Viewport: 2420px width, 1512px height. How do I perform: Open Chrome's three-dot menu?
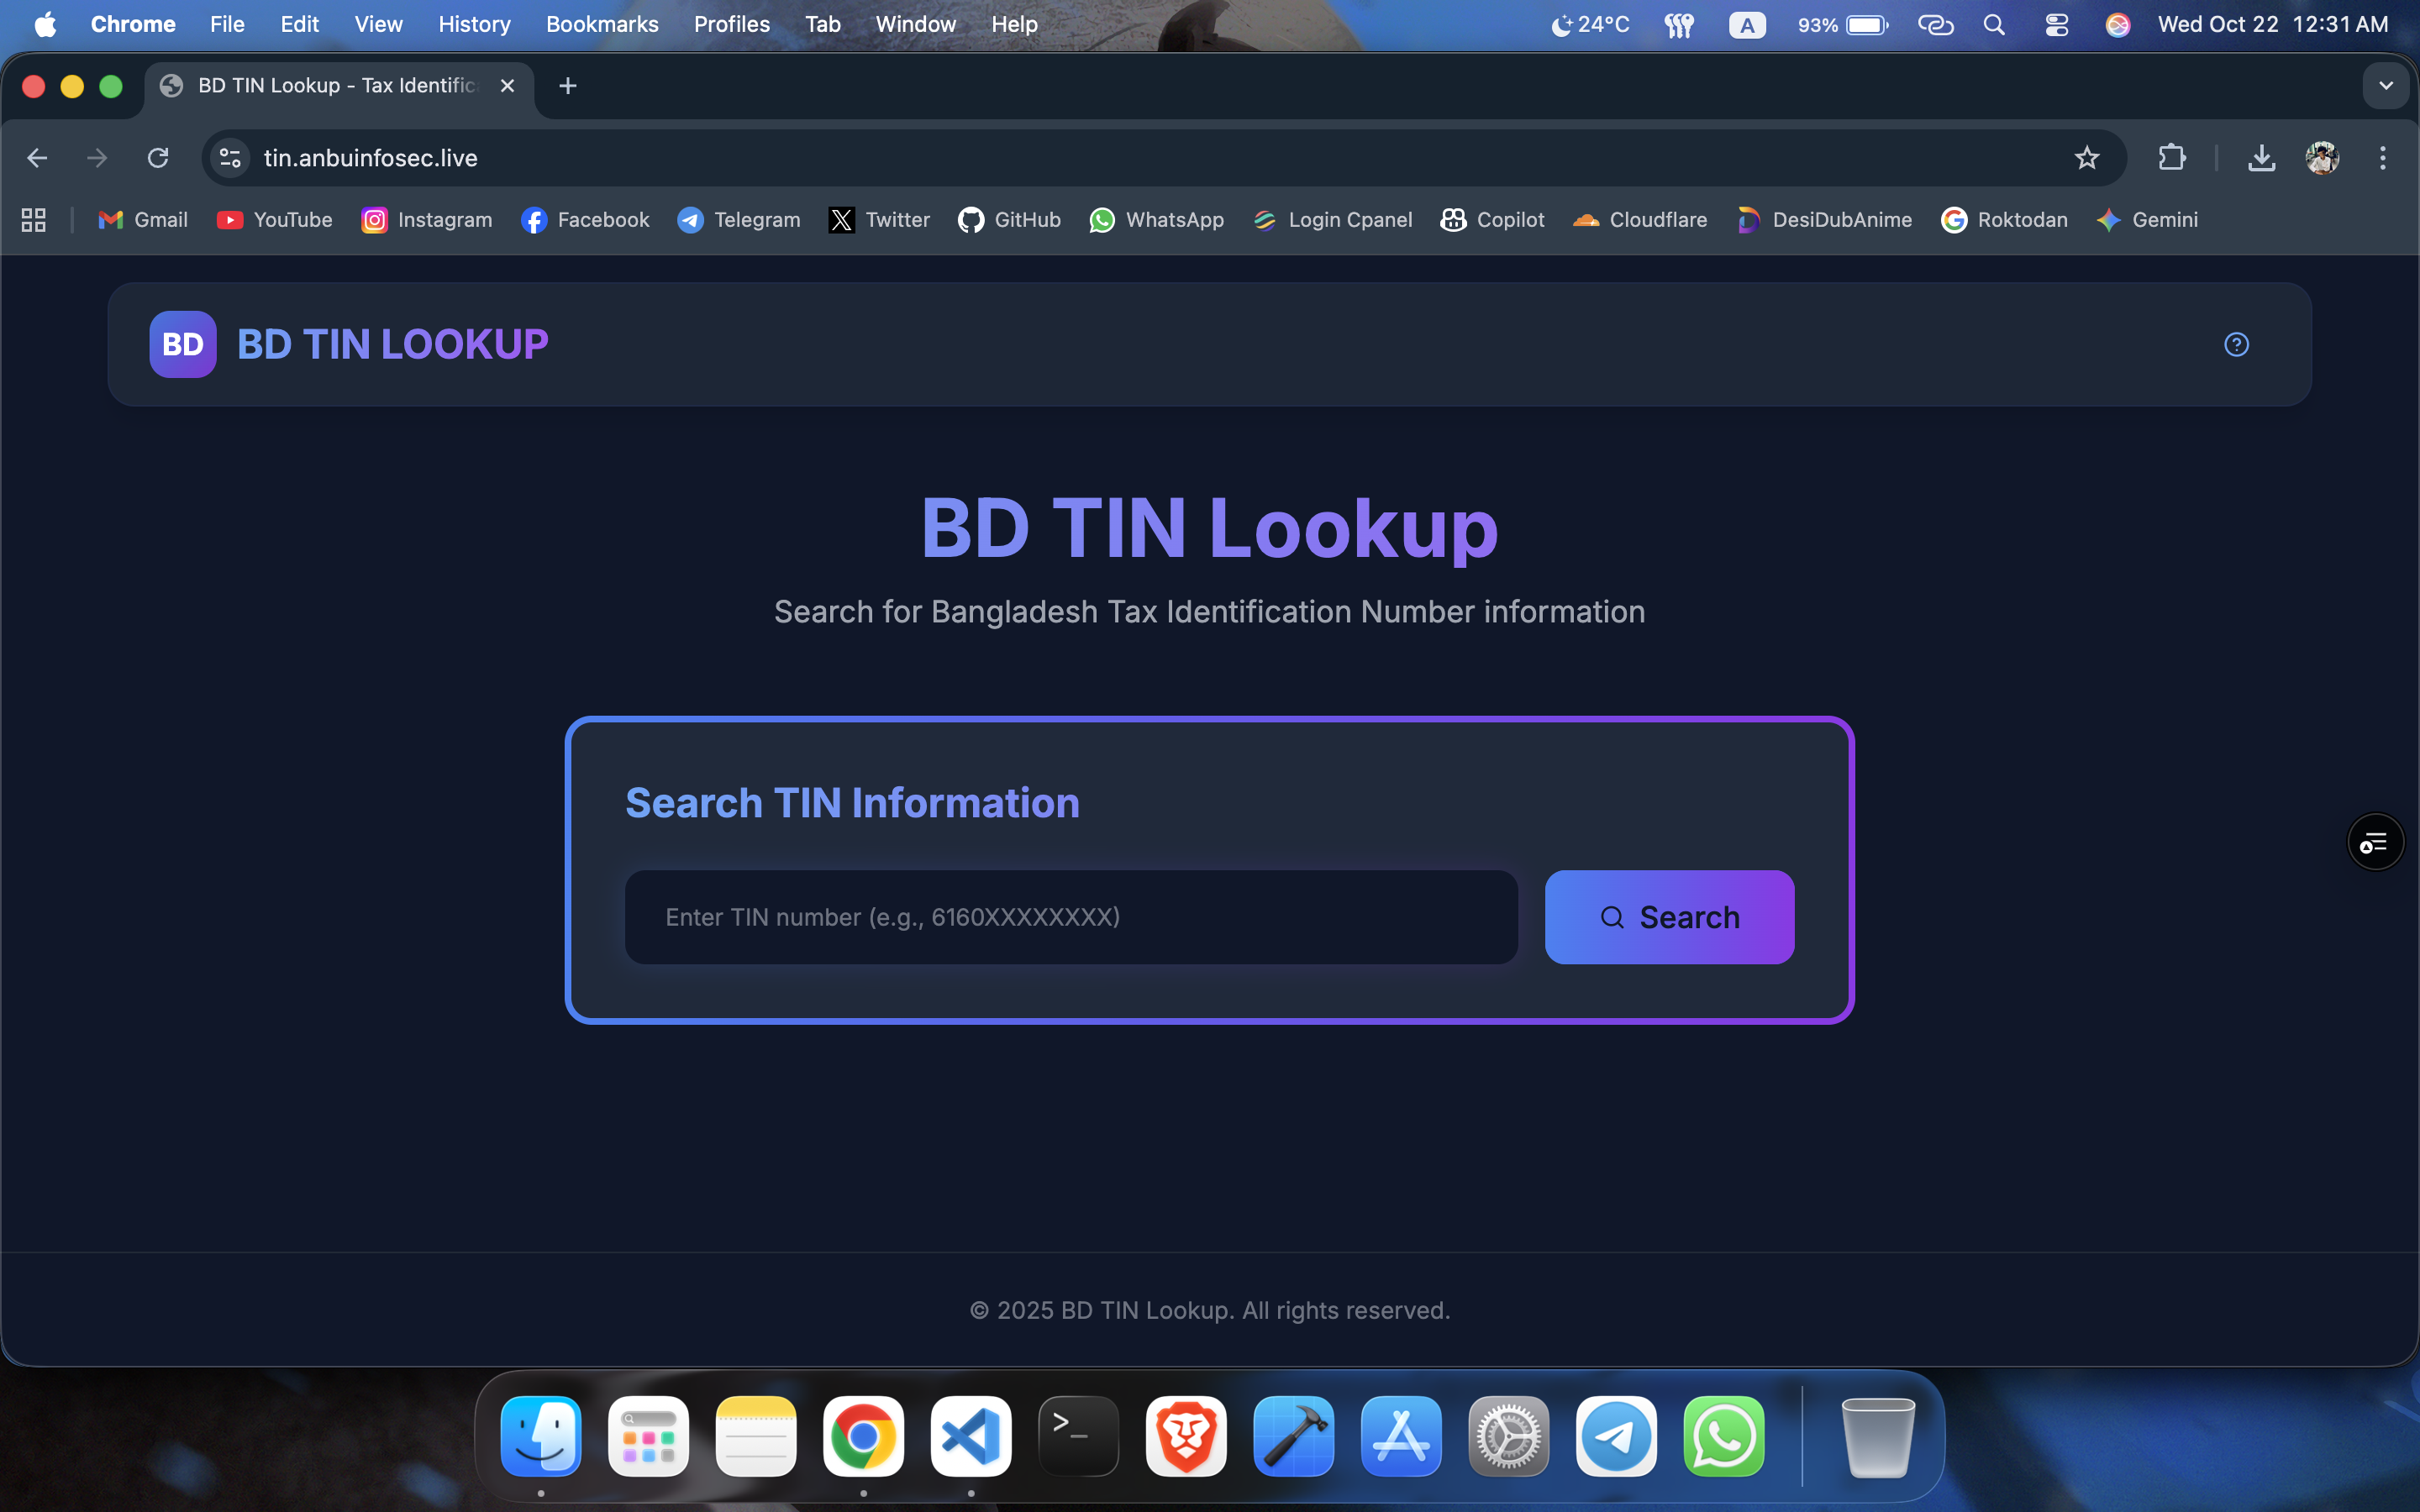2383,157
